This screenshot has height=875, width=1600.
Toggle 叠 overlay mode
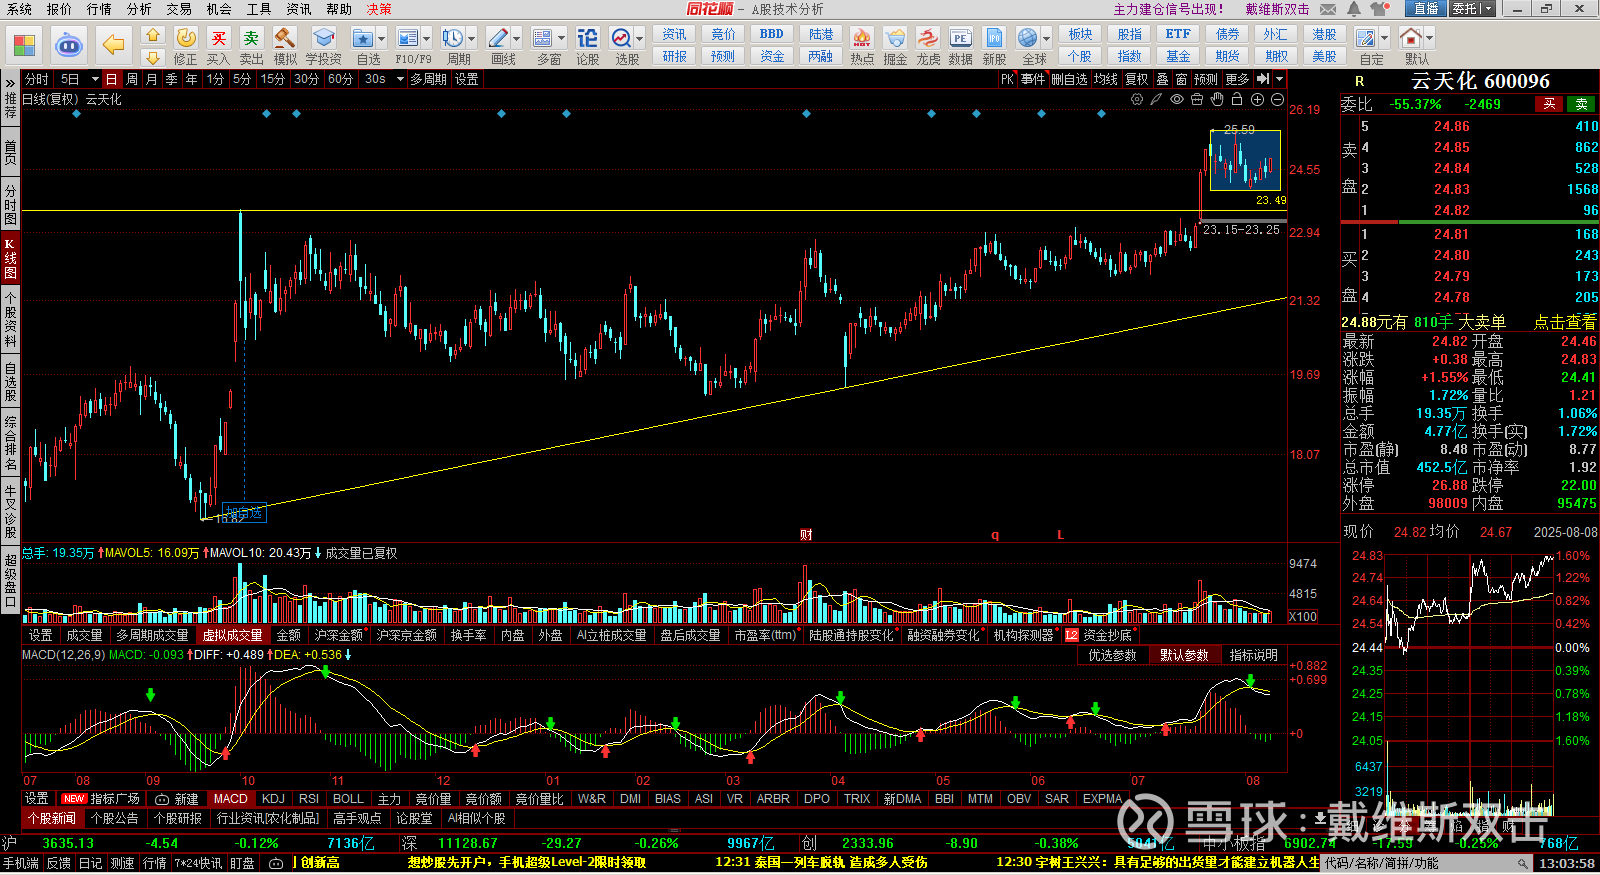(x=1162, y=79)
